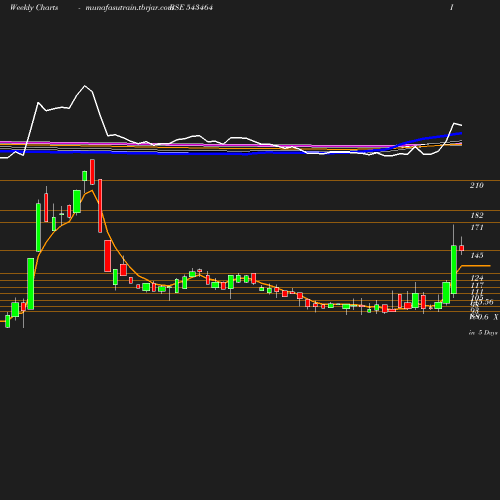Image resolution: width=500 pixels, height=500 pixels.
Task: Click the tallest red candle at the peak
Action: coord(100,206)
